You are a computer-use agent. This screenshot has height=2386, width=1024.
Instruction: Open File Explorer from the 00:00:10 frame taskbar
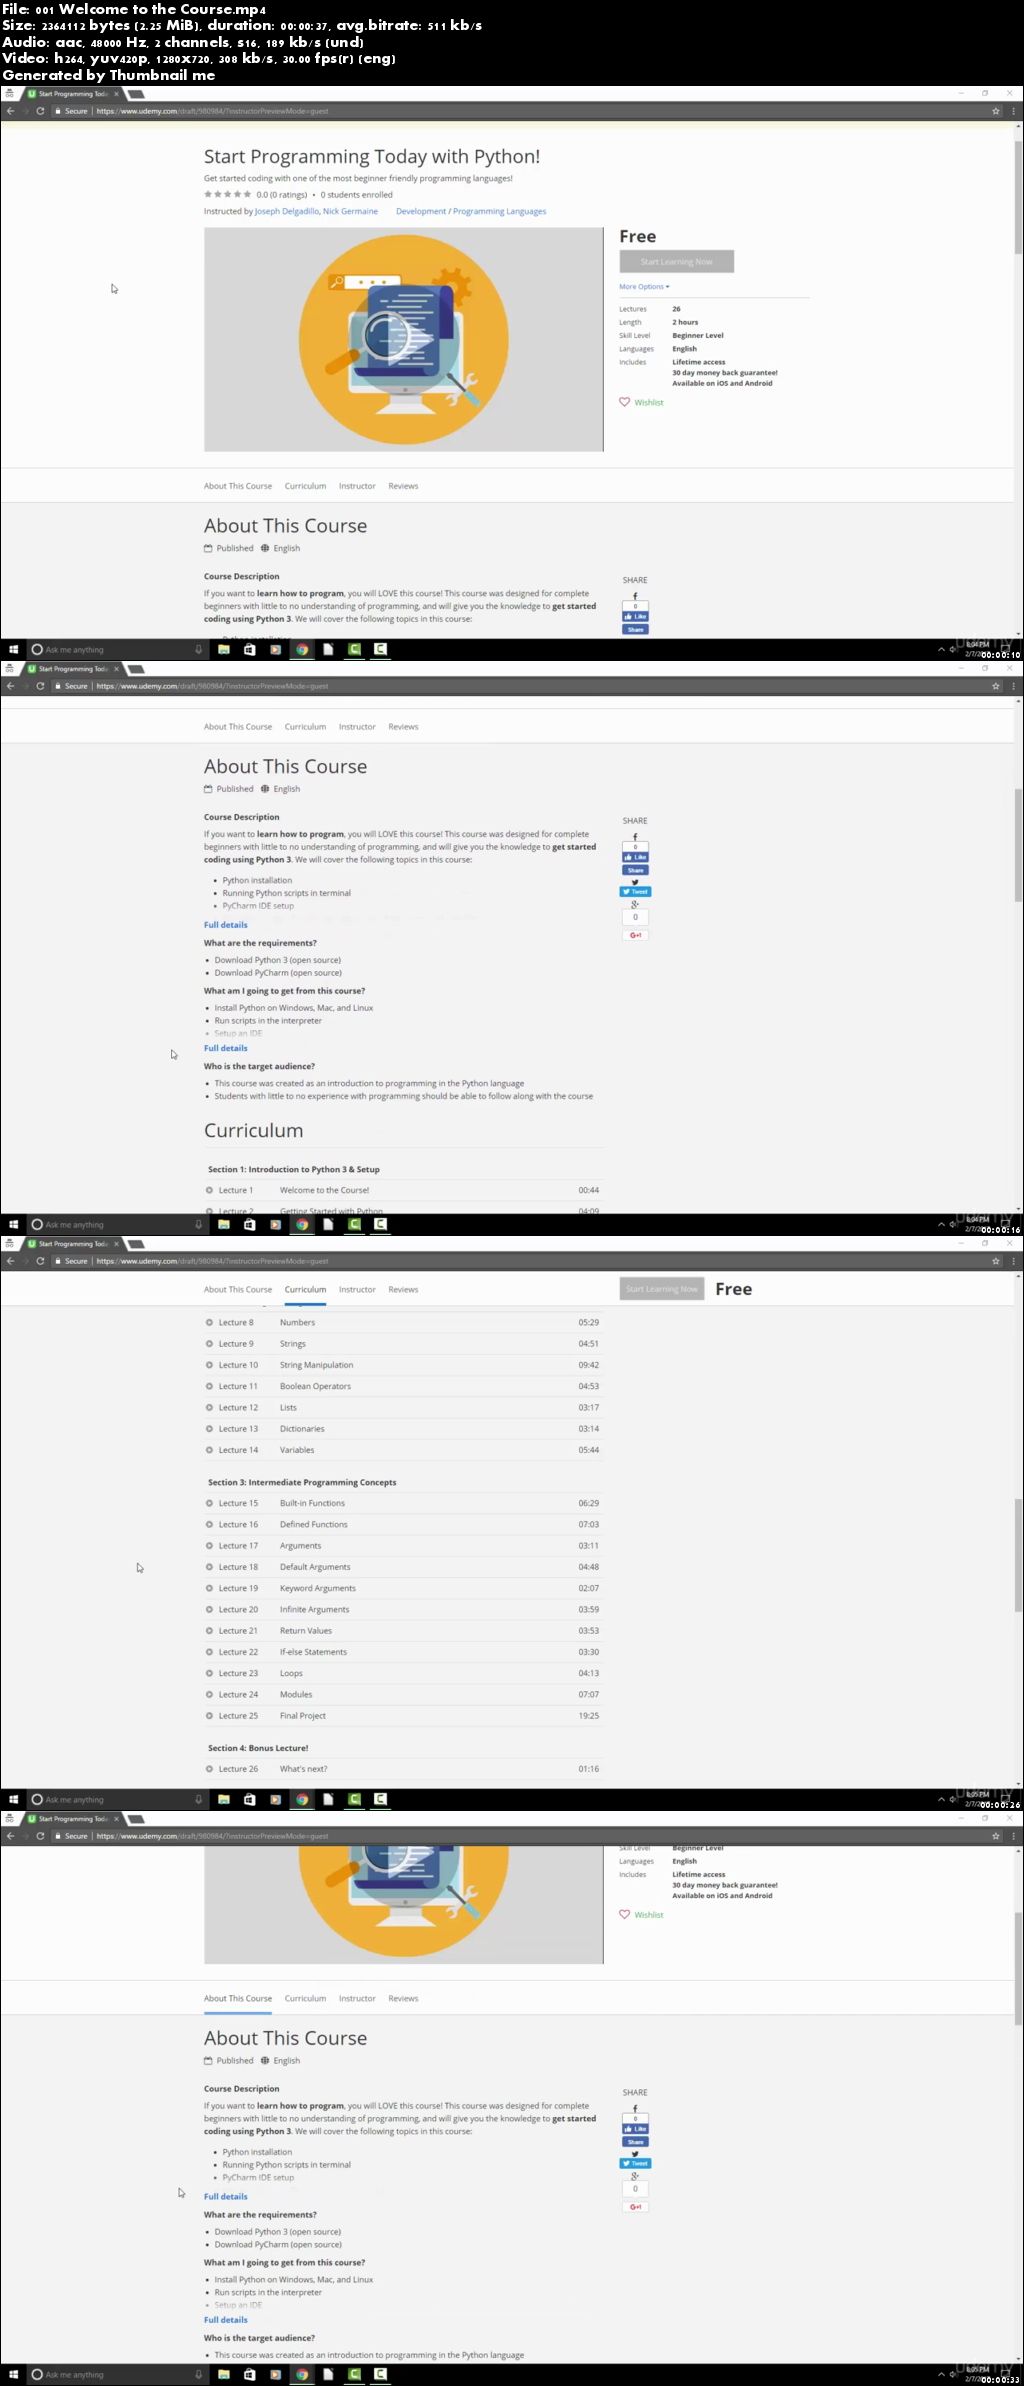tap(224, 649)
